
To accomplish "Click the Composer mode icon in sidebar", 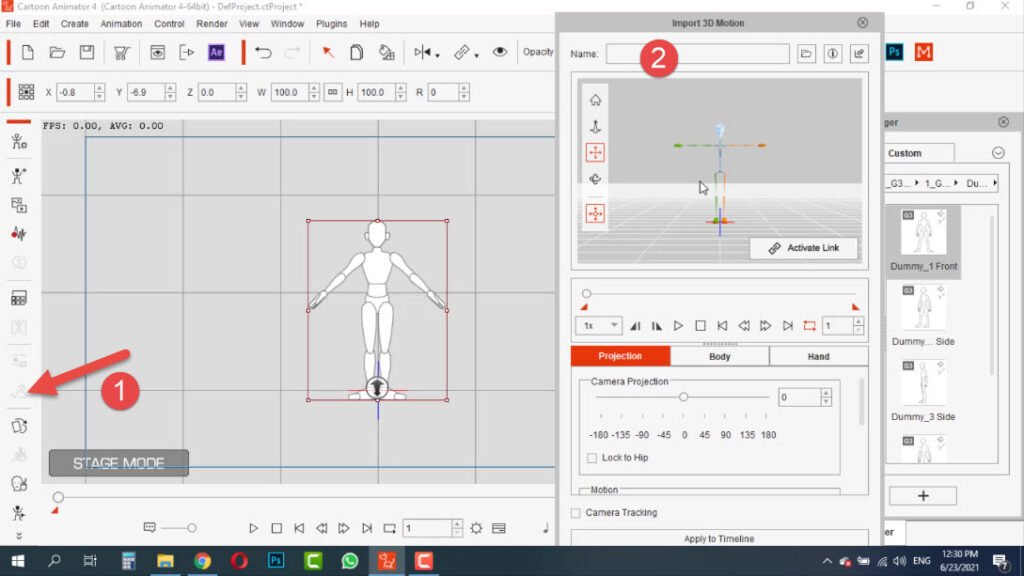I will point(18,141).
